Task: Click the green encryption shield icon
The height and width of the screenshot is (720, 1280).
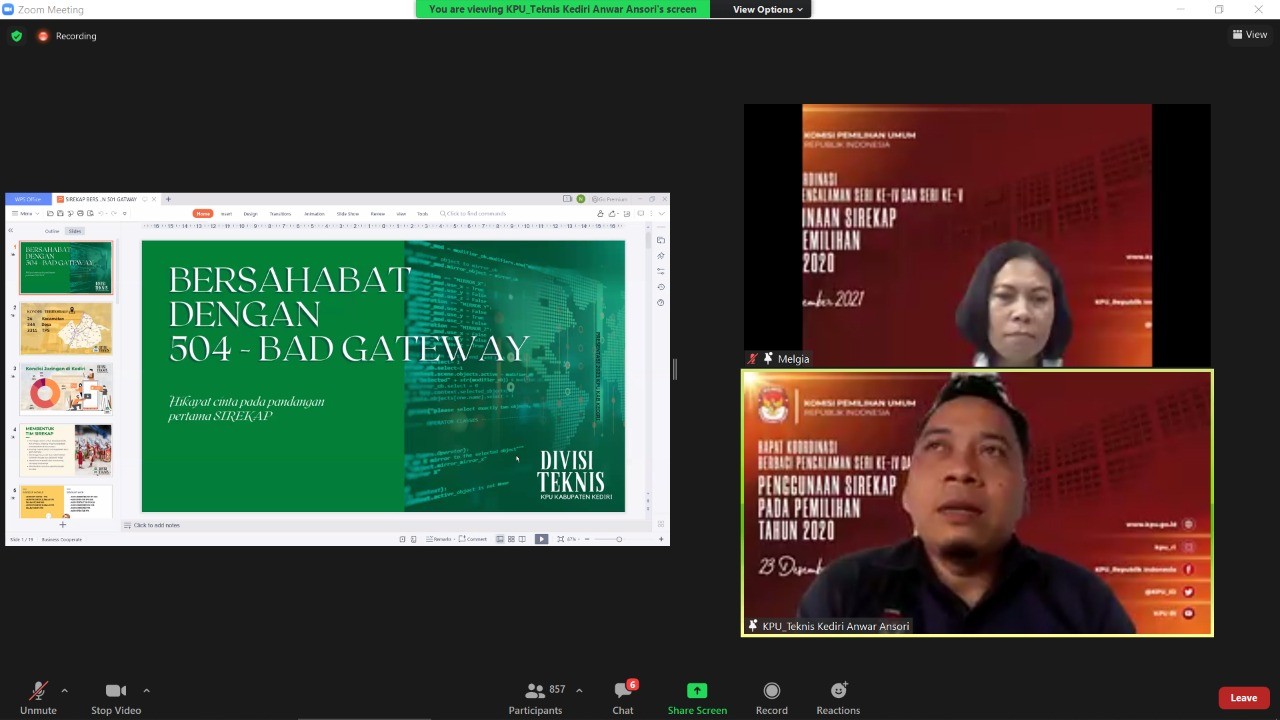Action: point(16,36)
